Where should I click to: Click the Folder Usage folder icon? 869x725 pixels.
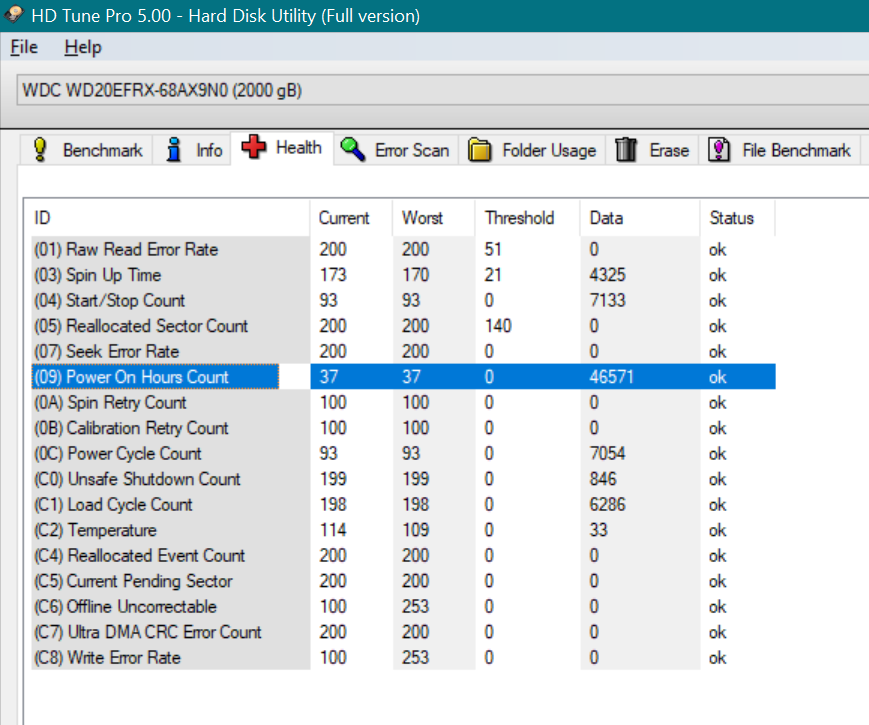pos(480,150)
